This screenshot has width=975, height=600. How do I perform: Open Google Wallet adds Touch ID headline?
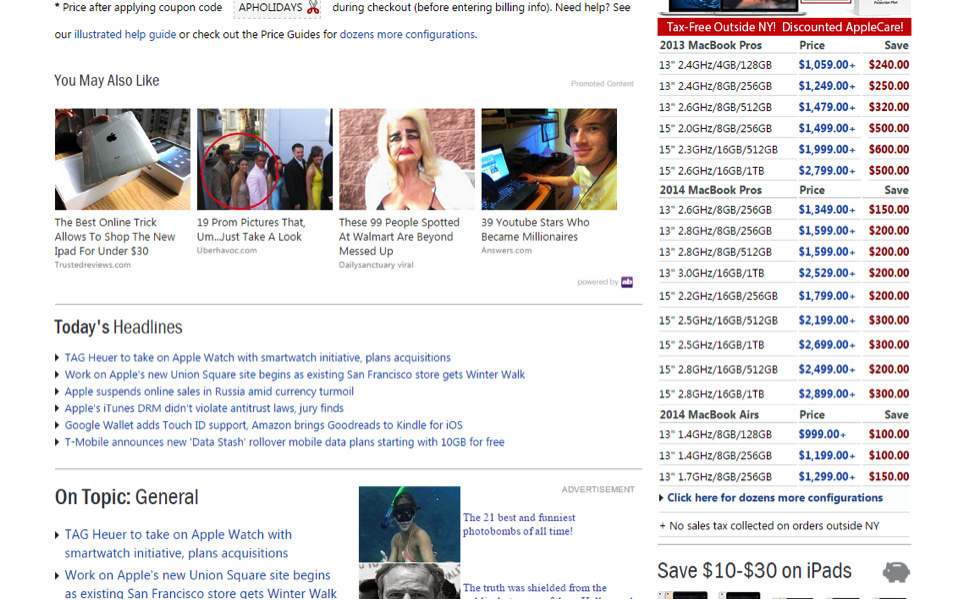[x=263, y=425]
